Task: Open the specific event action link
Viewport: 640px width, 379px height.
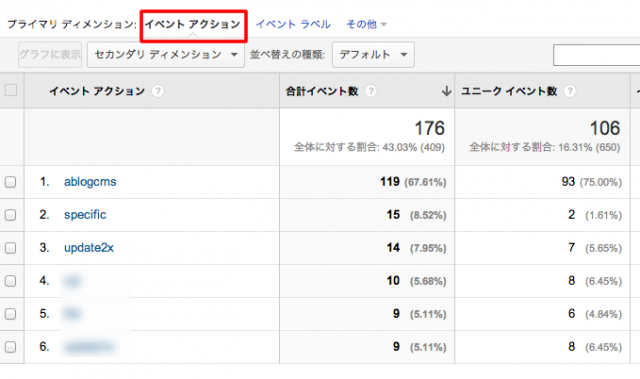Action: tap(85, 215)
